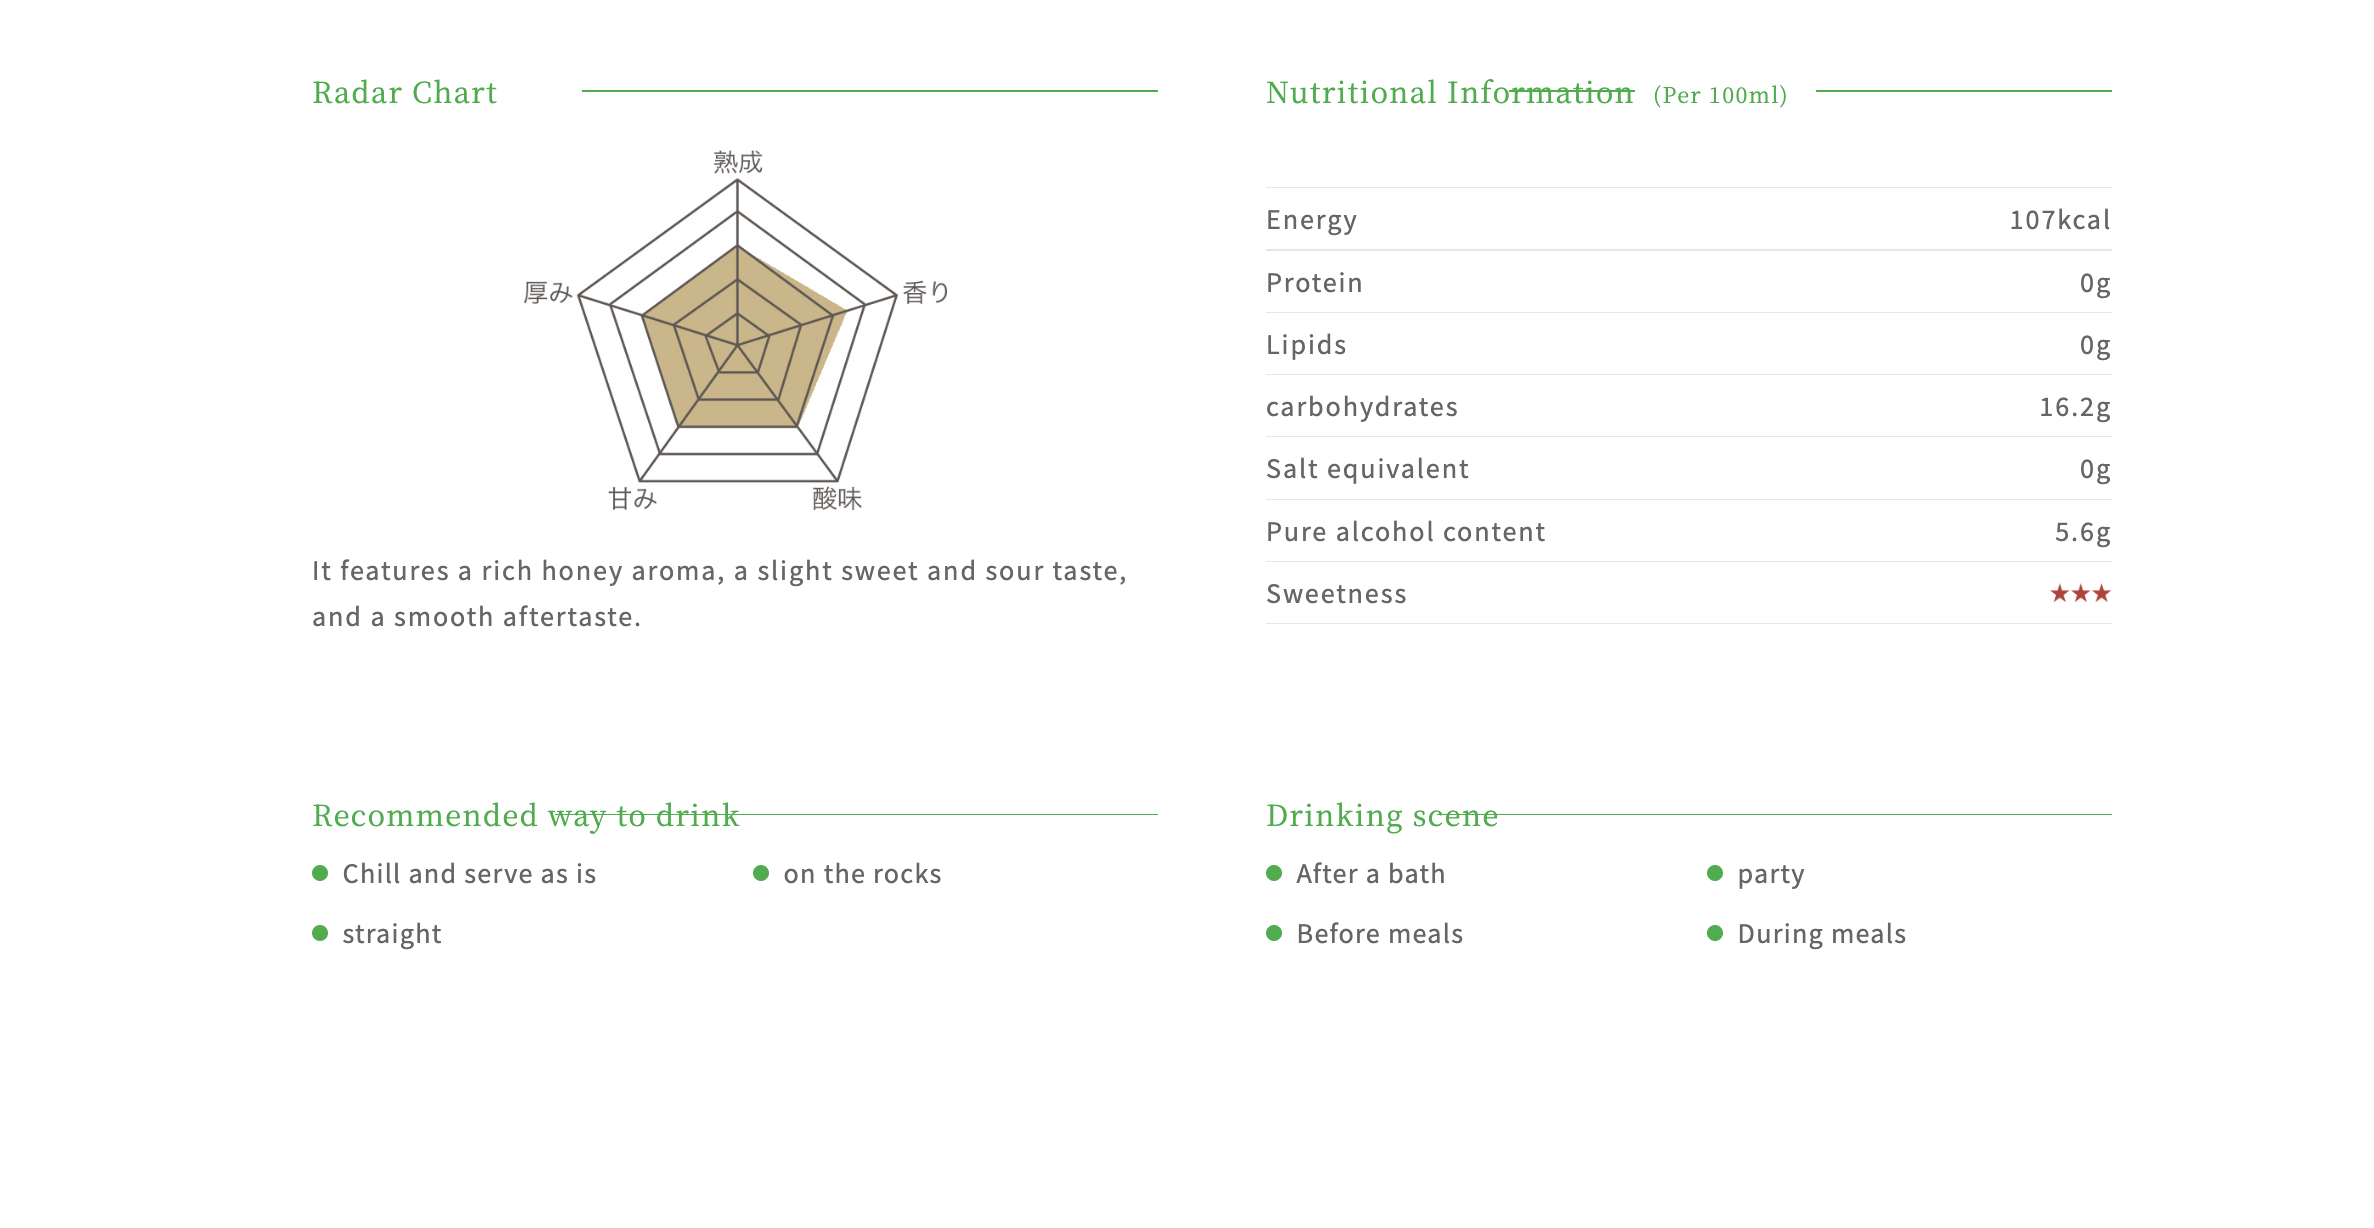2374x1228 pixels.
Task: Click the green bullet beside 'straight'
Action: click(320, 933)
